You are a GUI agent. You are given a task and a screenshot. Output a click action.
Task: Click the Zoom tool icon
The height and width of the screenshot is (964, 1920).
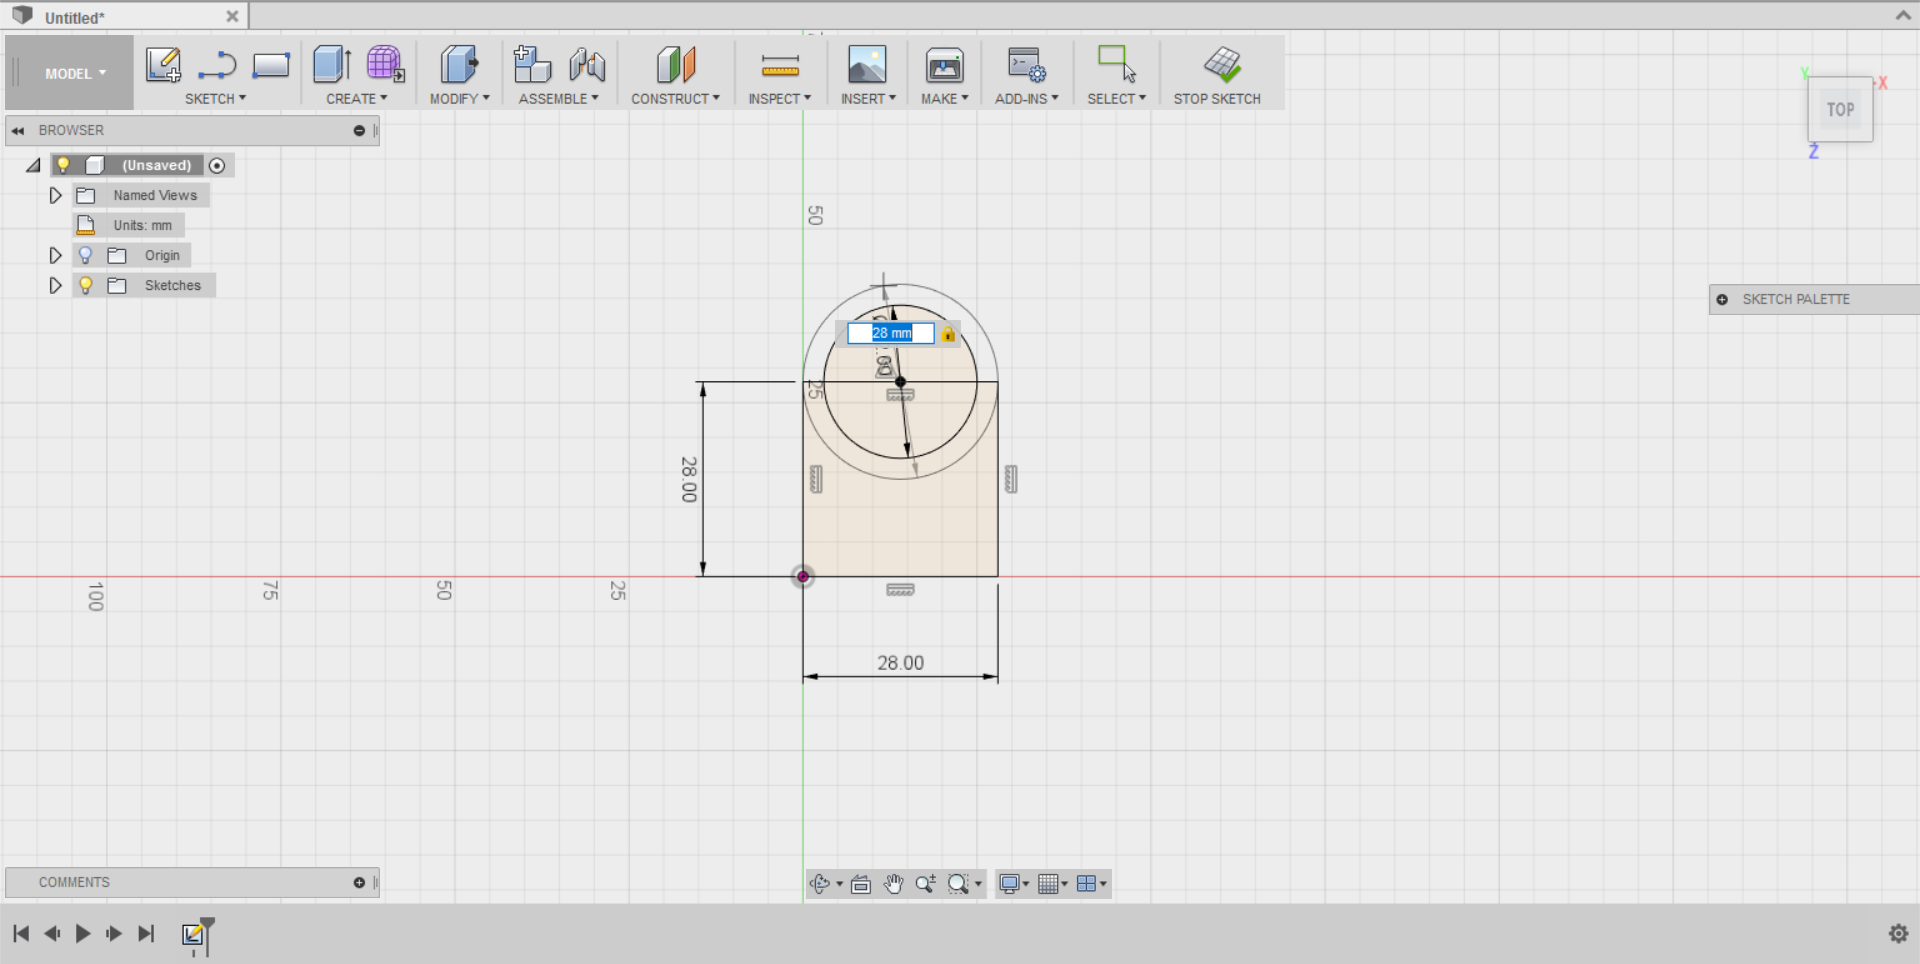point(925,884)
